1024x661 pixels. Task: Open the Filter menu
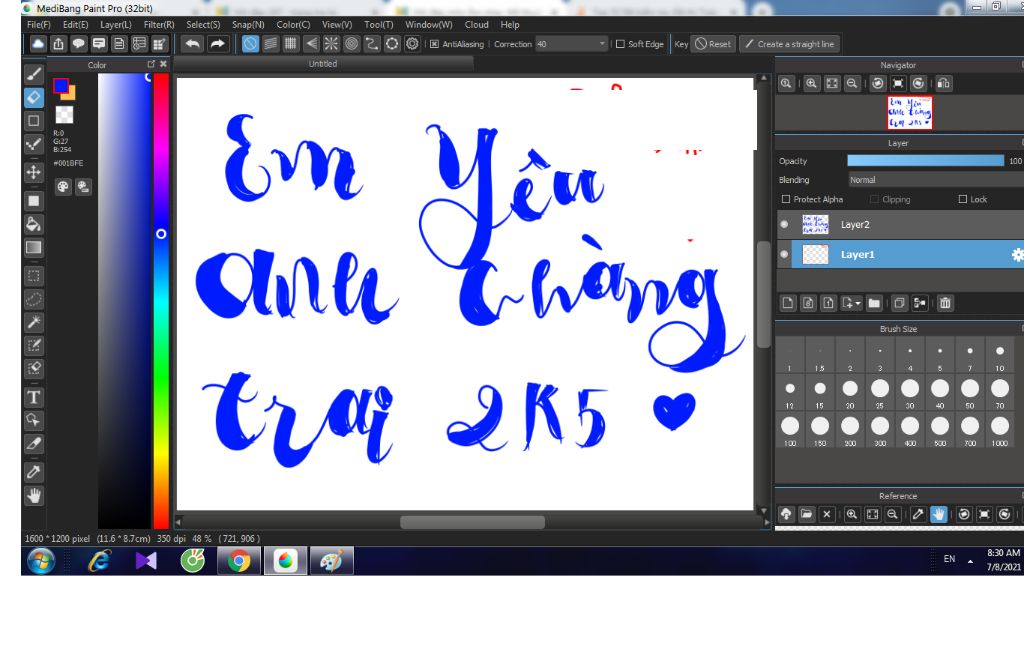(159, 25)
